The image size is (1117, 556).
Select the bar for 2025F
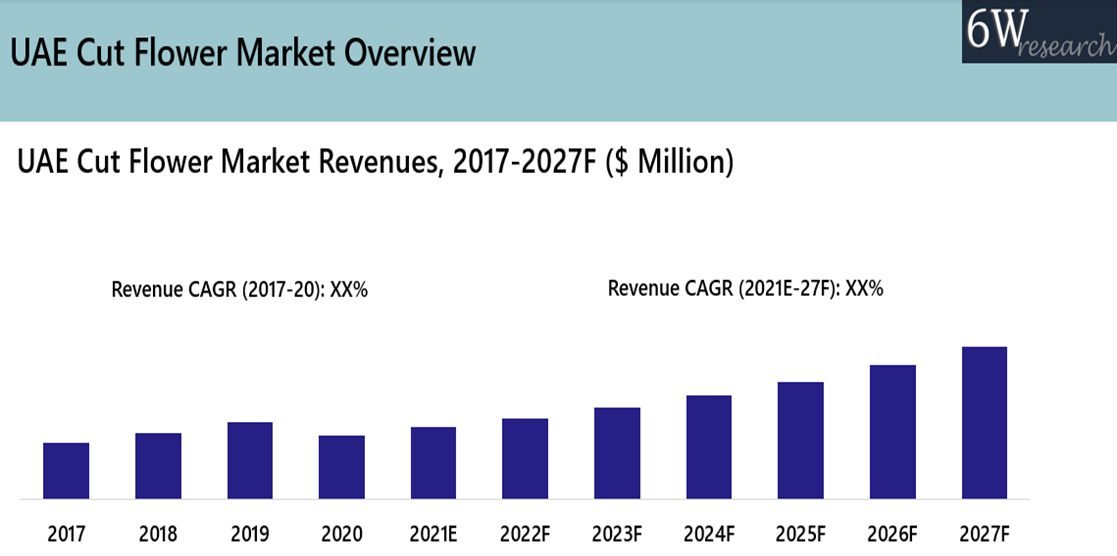click(800, 440)
